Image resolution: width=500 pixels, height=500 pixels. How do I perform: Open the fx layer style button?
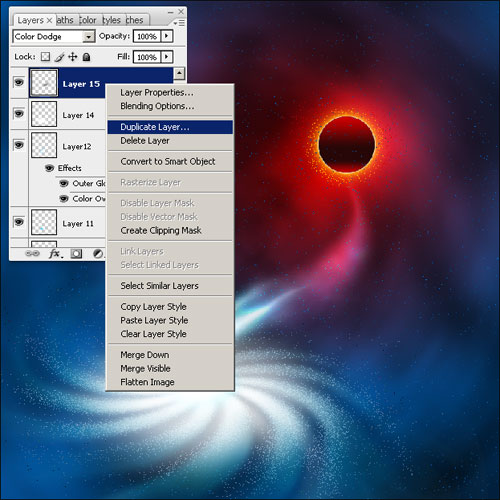(x=56, y=254)
